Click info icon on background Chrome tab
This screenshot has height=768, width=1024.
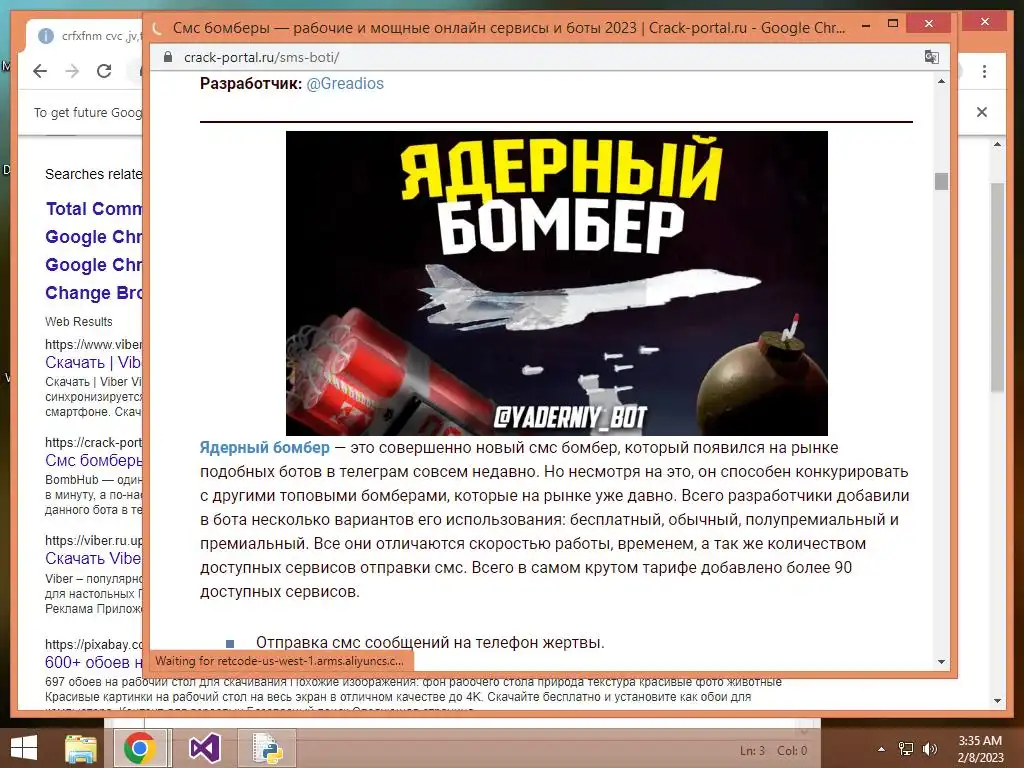click(x=46, y=36)
